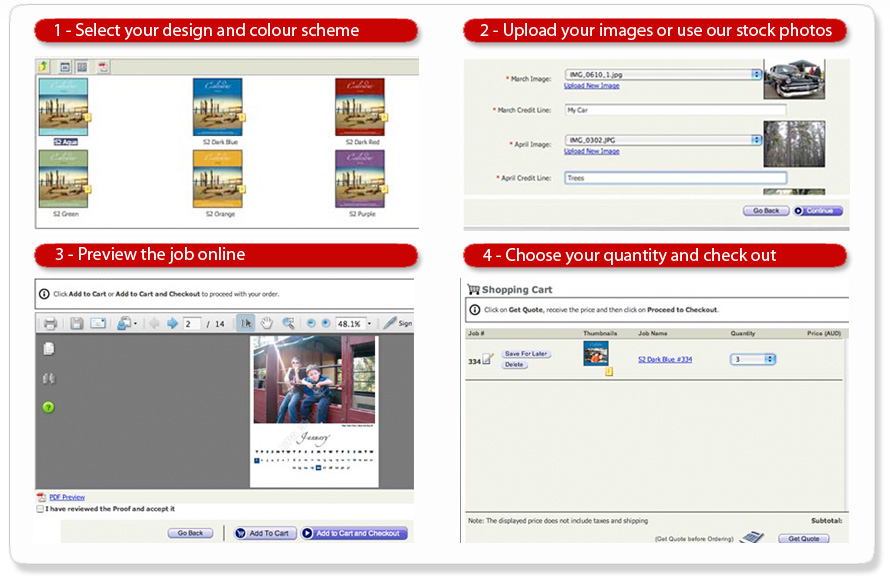This screenshot has width=890, height=584.
Task: Click the info icon in the Shopping Cart notice
Action: point(475,310)
